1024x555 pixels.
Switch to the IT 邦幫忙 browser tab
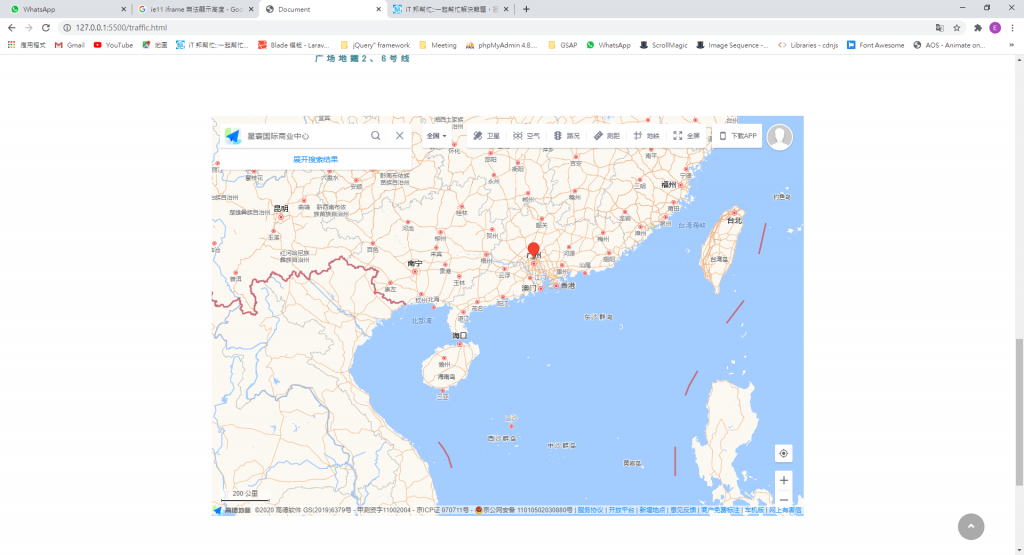451,9
